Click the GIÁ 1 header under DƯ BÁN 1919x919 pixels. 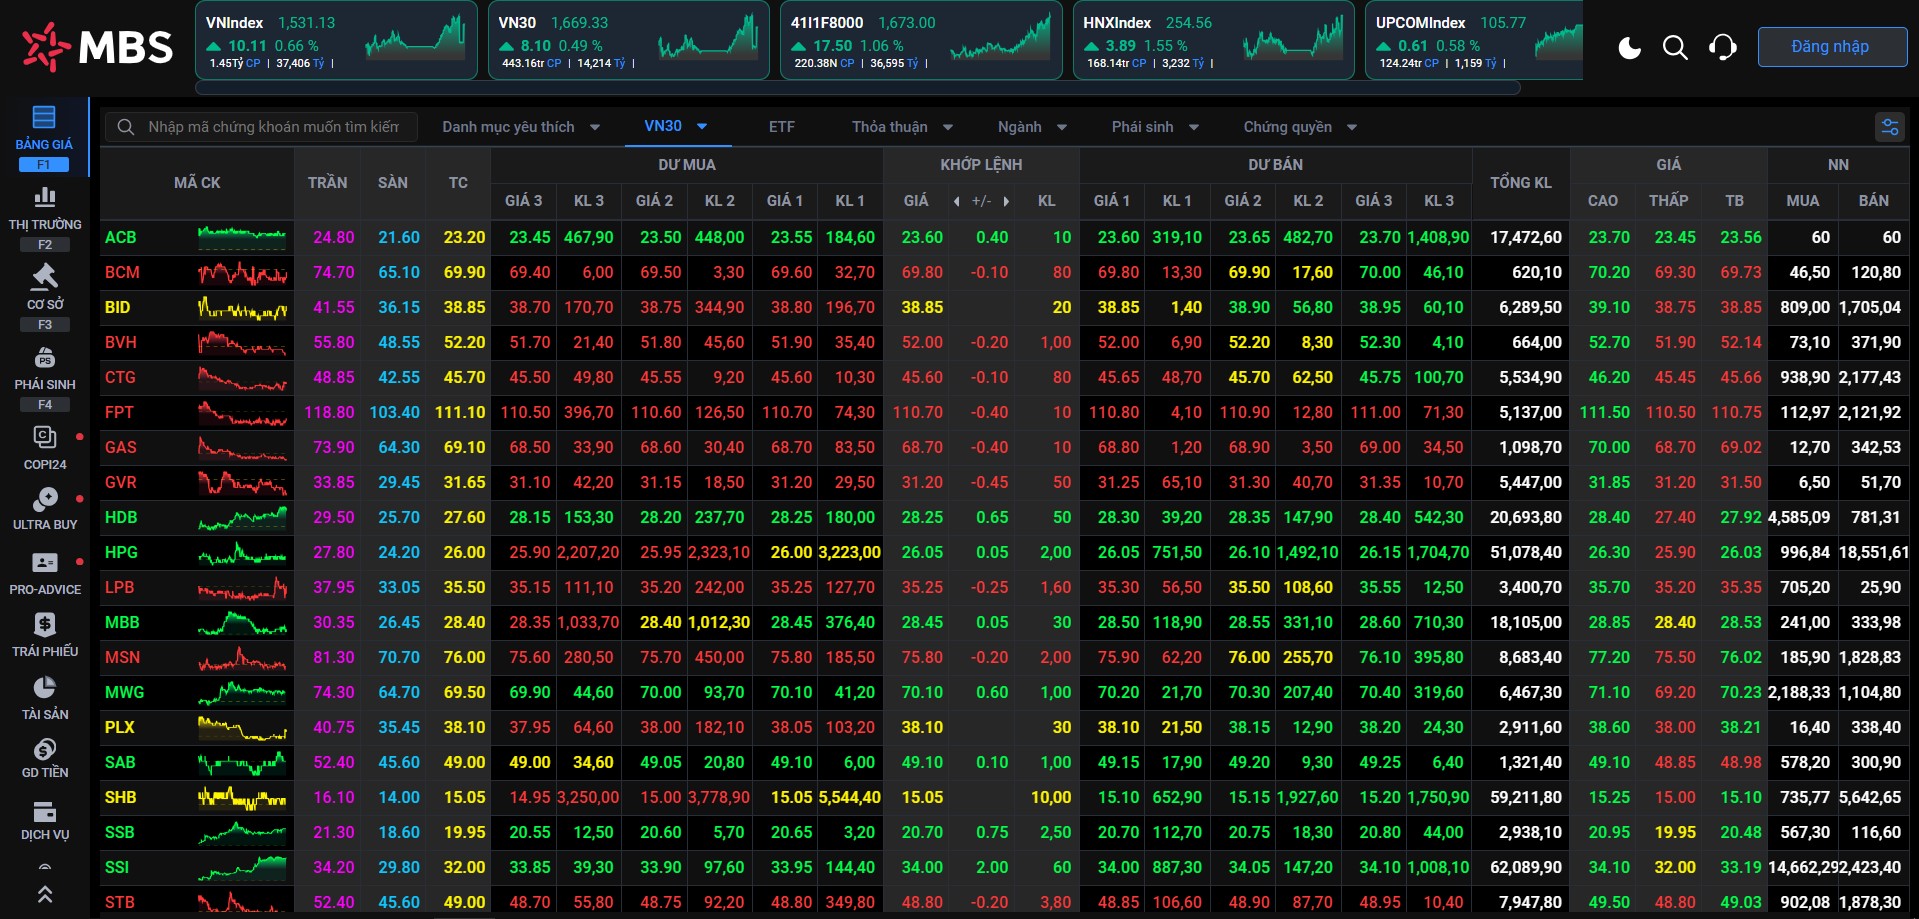coord(1111,201)
